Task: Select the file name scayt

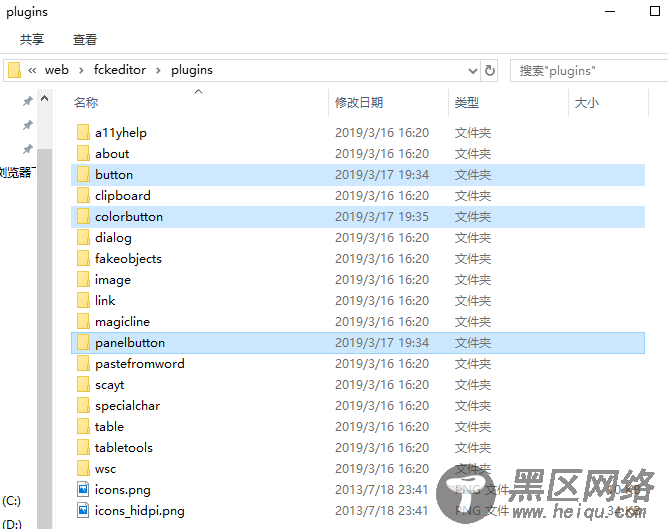Action: (109, 385)
